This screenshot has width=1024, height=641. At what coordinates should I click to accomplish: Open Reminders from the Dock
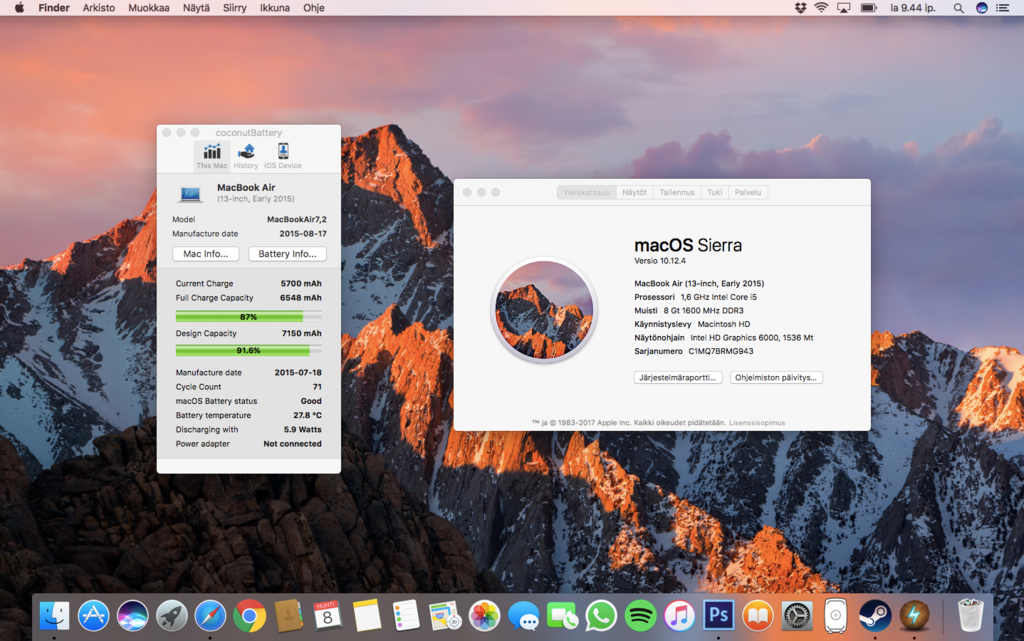(x=406, y=616)
